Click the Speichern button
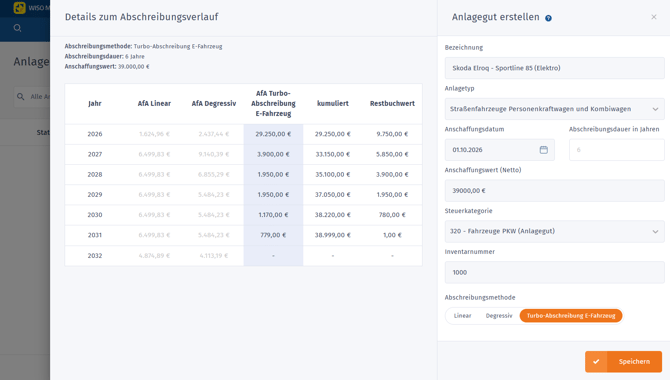Viewport: 670px width, 380px height. coord(623,362)
